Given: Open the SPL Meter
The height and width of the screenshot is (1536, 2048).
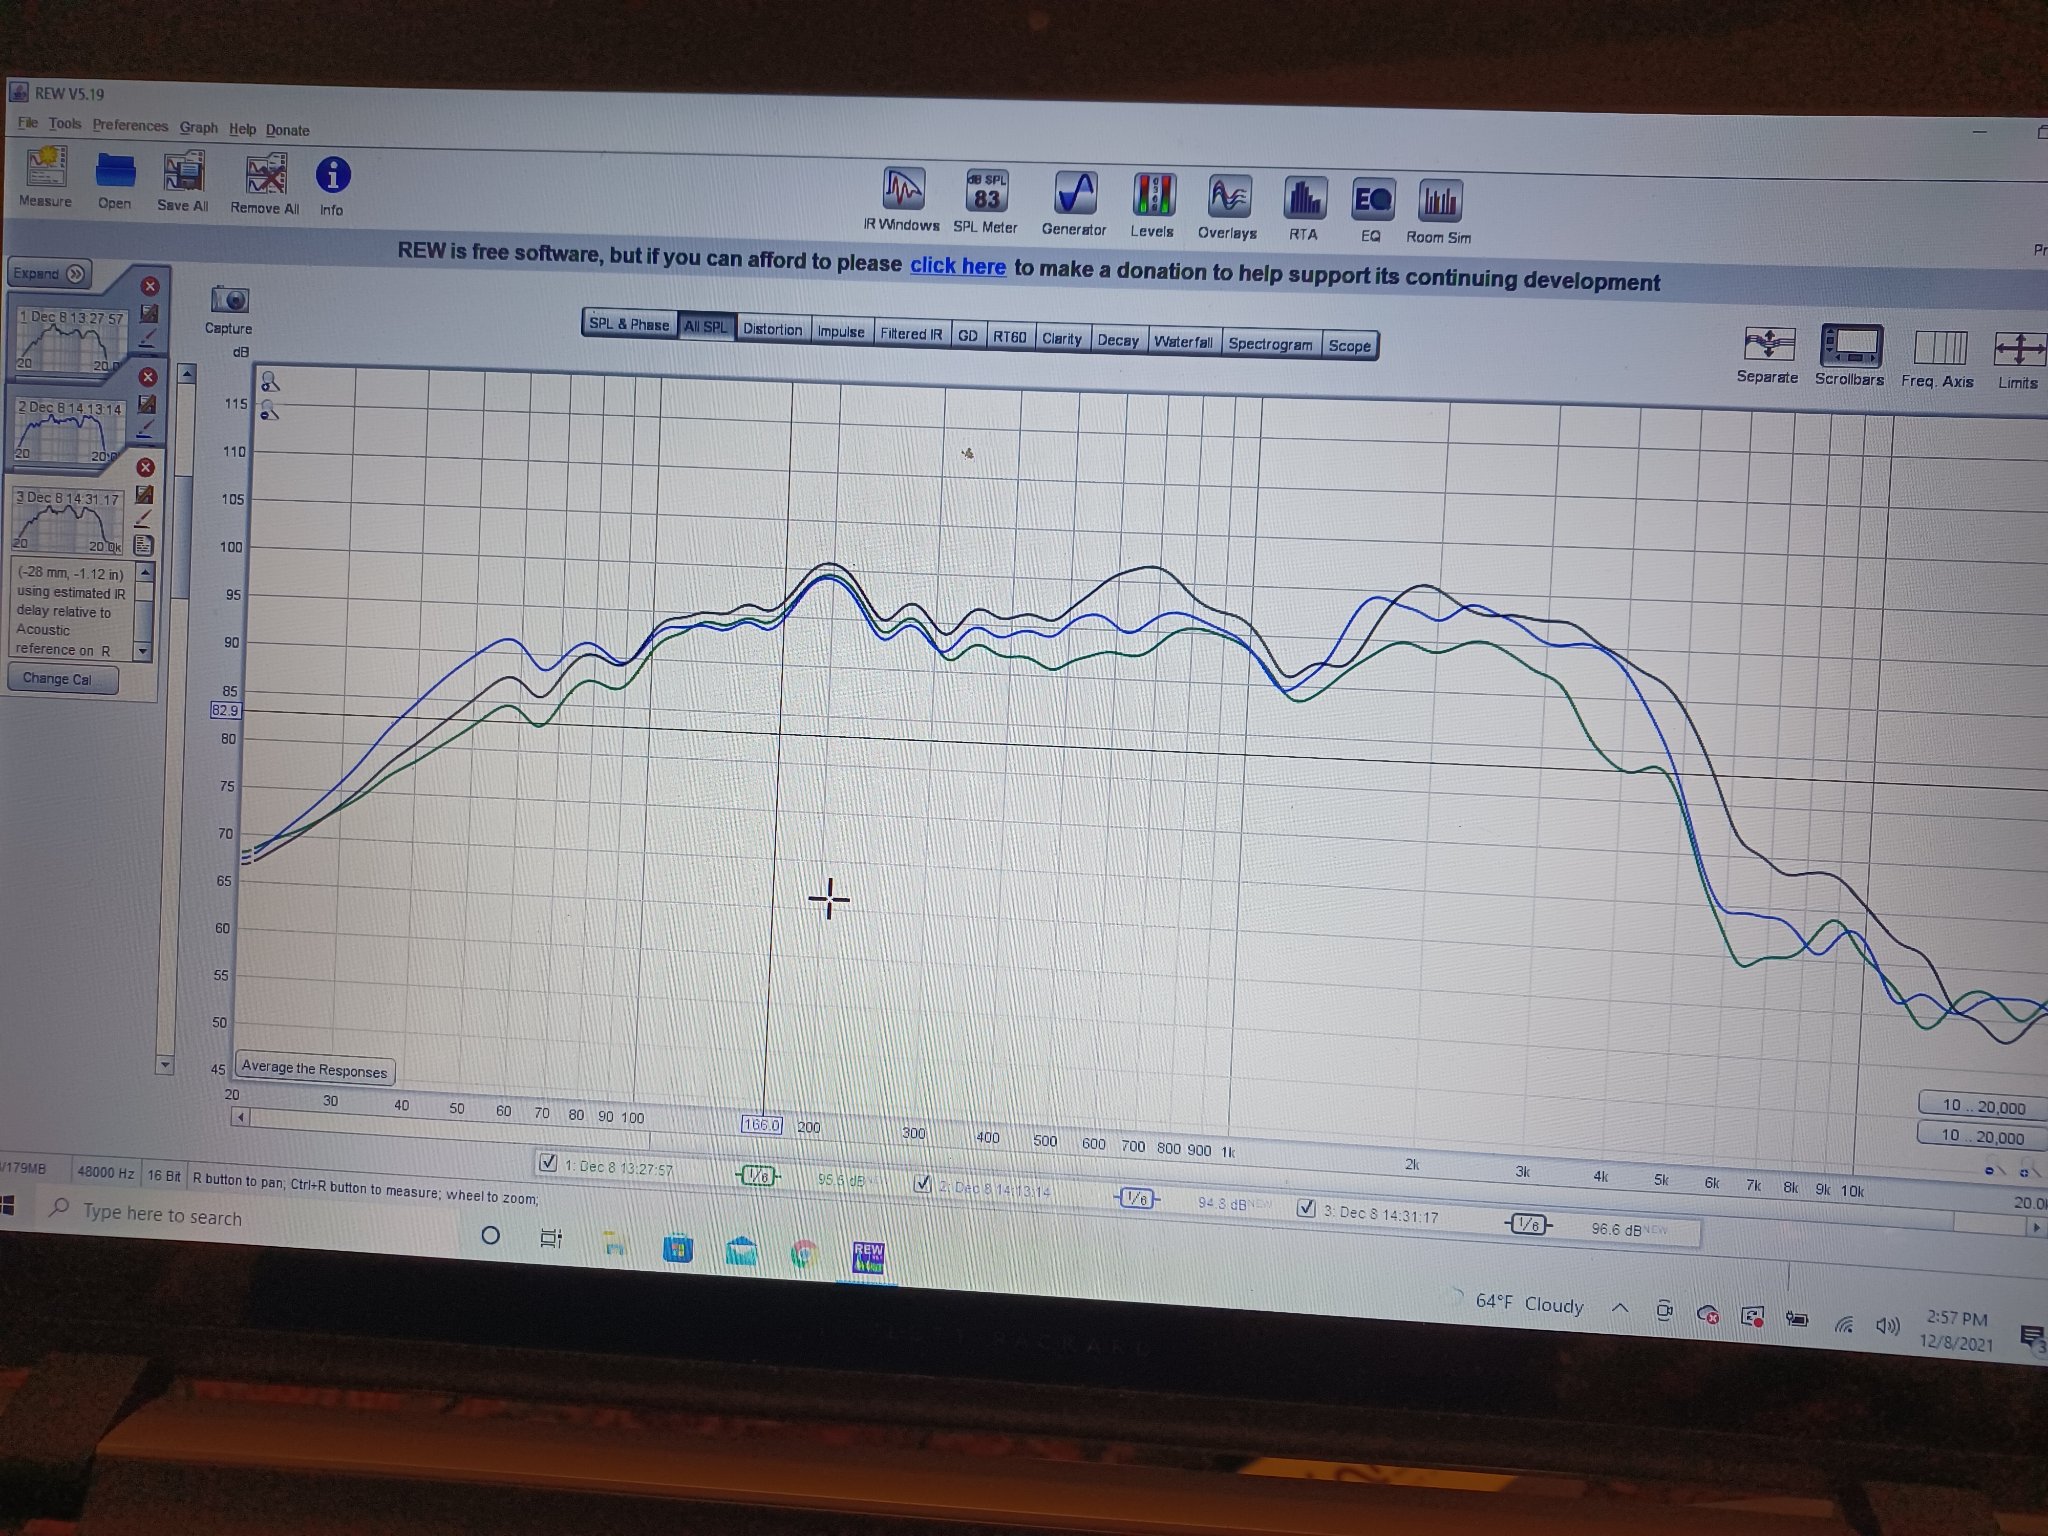Looking at the screenshot, I should 986,202.
